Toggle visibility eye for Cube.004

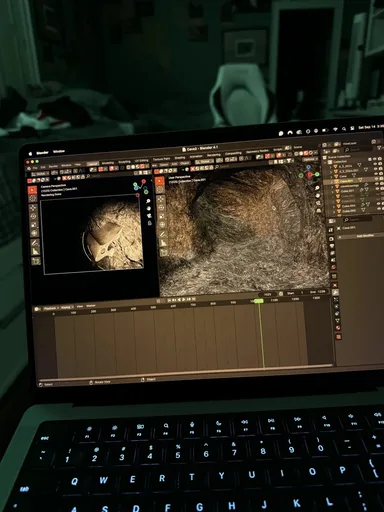click(380, 203)
